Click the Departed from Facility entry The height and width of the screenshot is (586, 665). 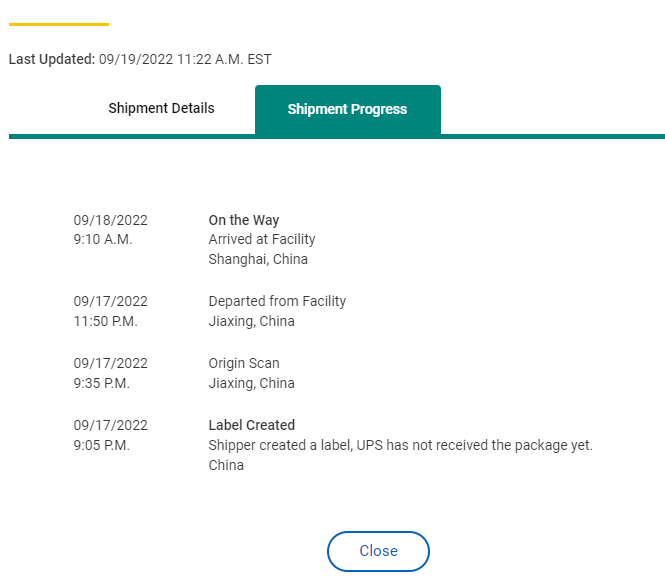[x=277, y=301]
